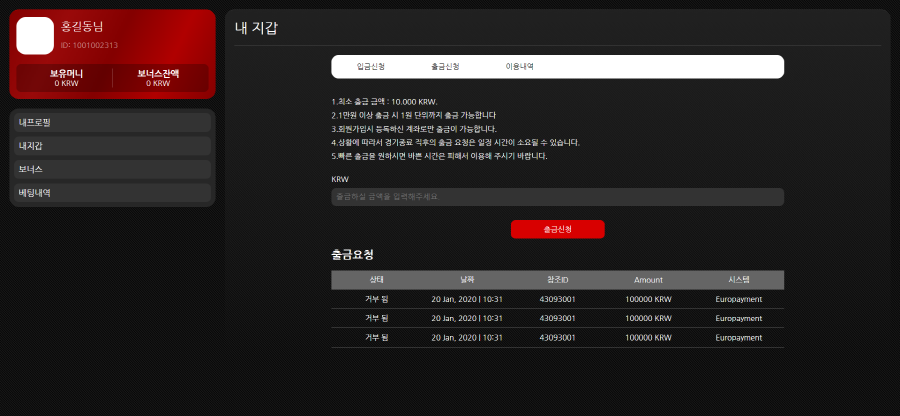Image resolution: width=900 pixels, height=416 pixels.
Task: Go to 내지갑 in the sidebar
Action: click(x=112, y=146)
